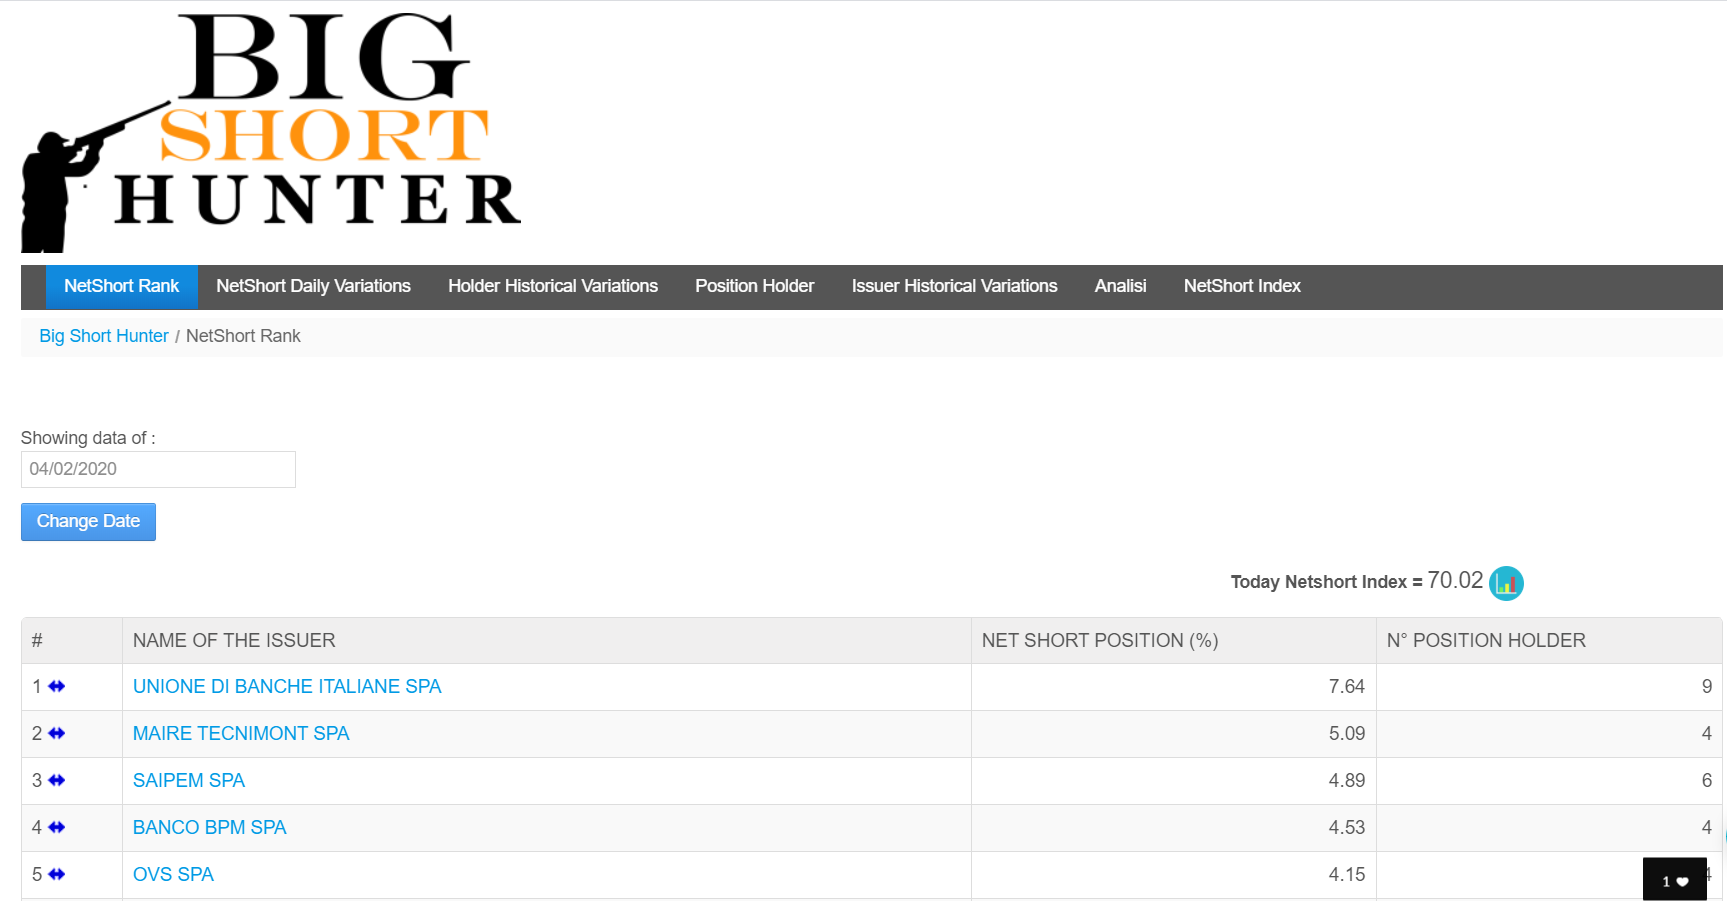Click the rank arrows icon in row 5
The height and width of the screenshot is (901, 1727).
[x=57, y=875]
